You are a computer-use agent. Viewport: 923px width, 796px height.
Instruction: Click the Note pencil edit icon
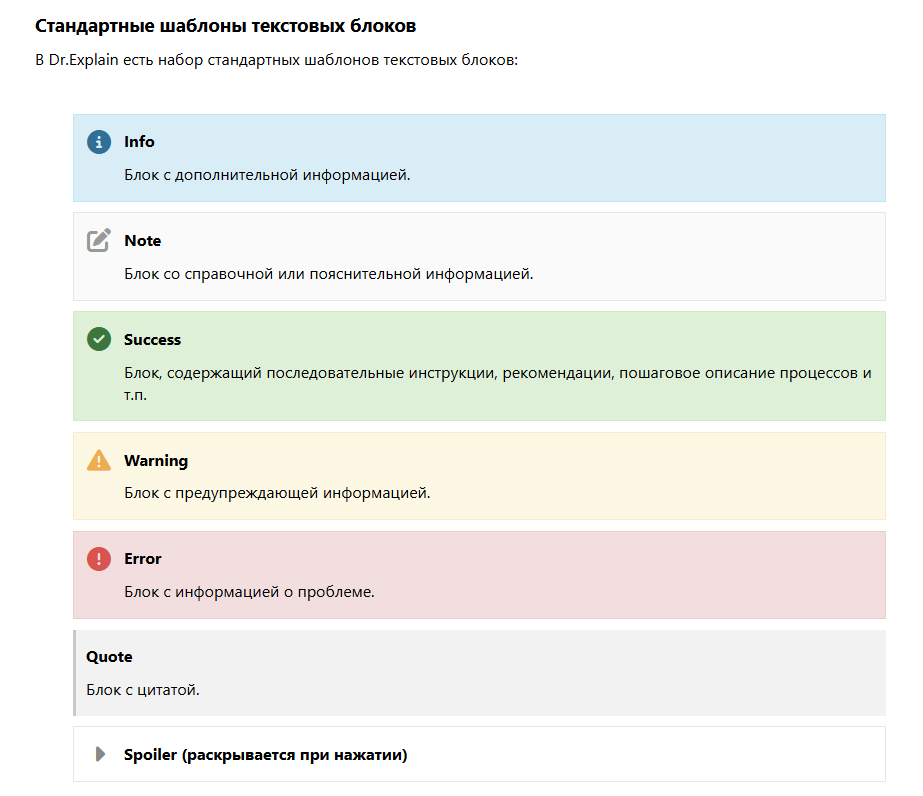(99, 241)
